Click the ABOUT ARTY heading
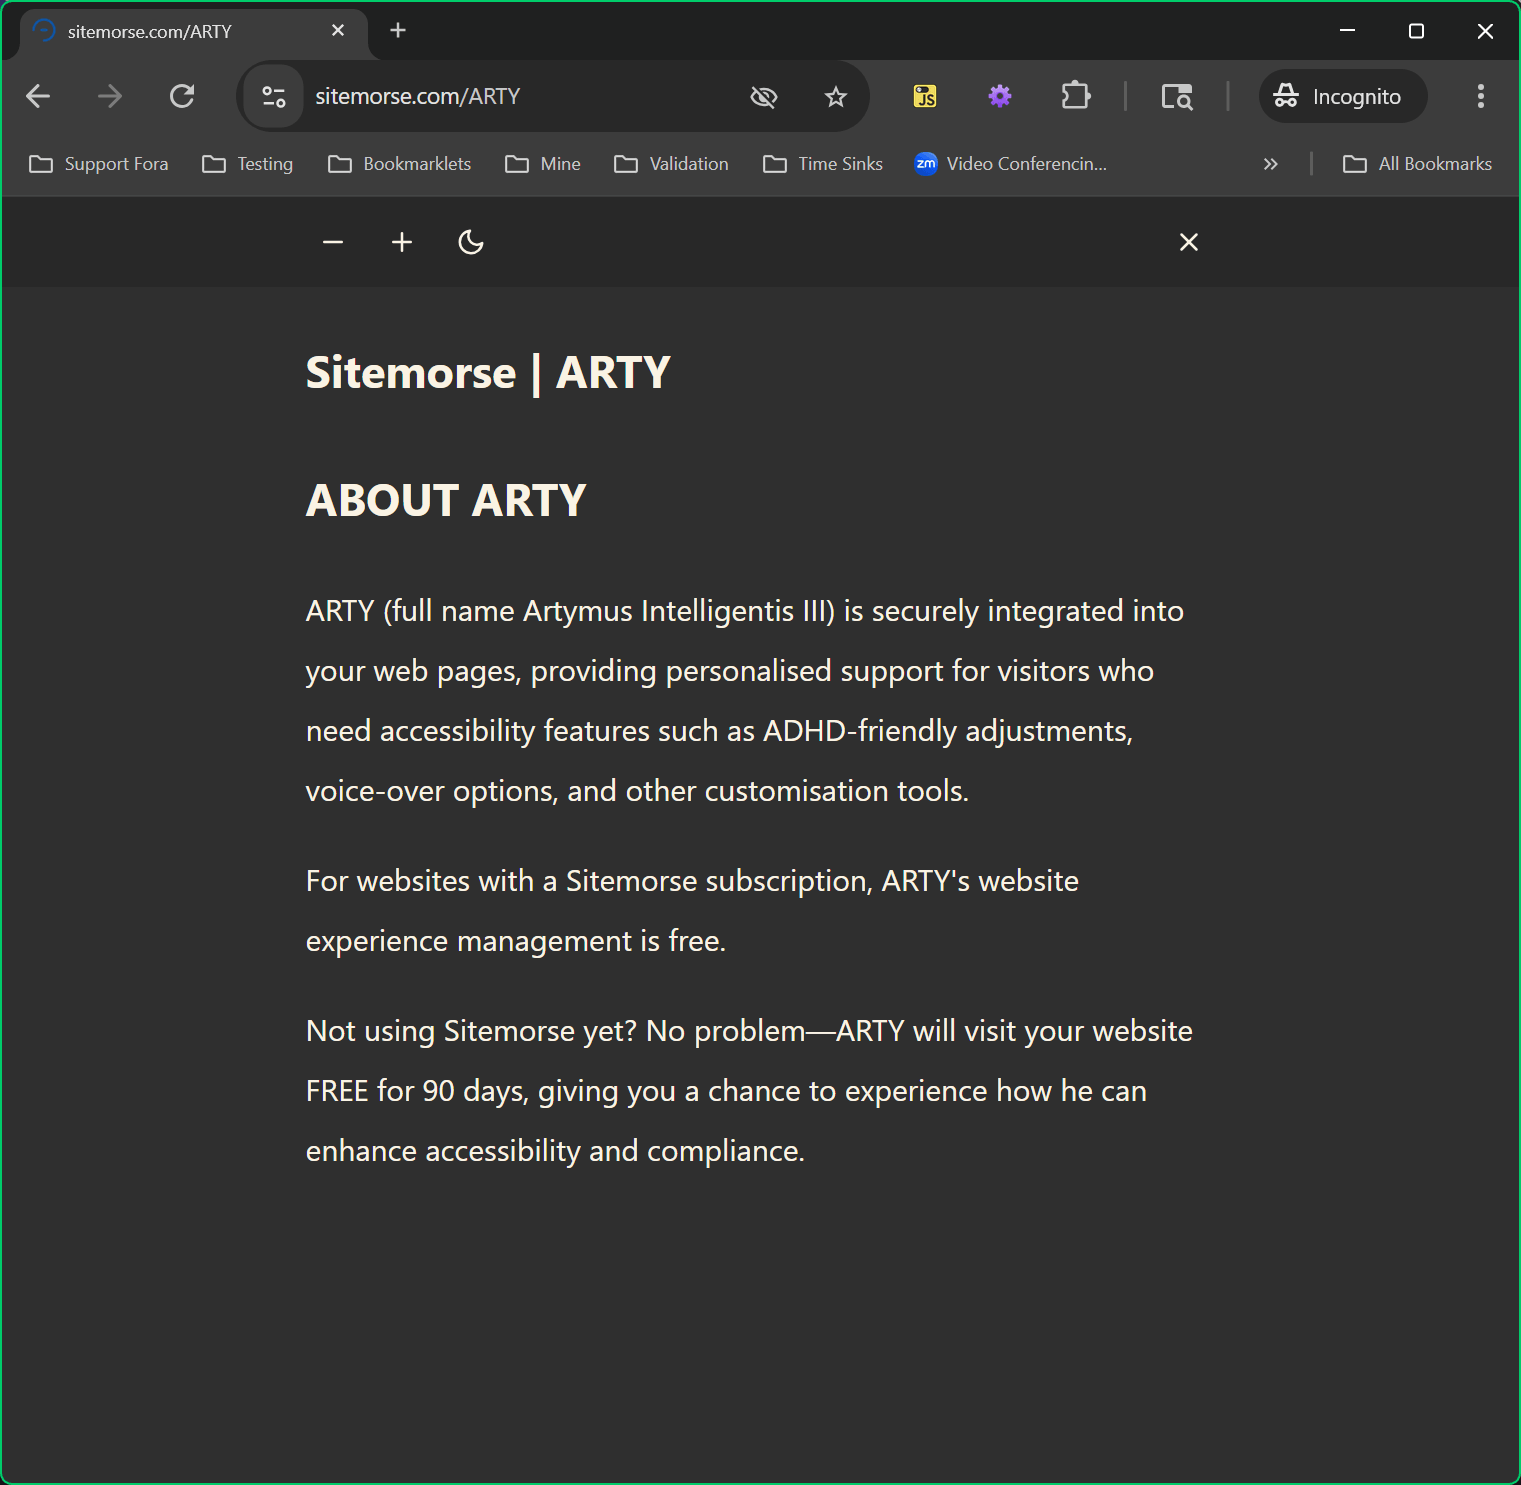 coord(446,501)
